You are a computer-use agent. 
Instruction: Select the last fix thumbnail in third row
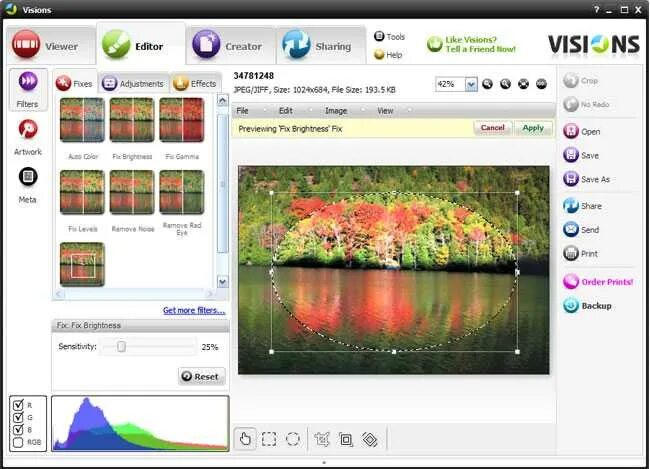coord(82,265)
